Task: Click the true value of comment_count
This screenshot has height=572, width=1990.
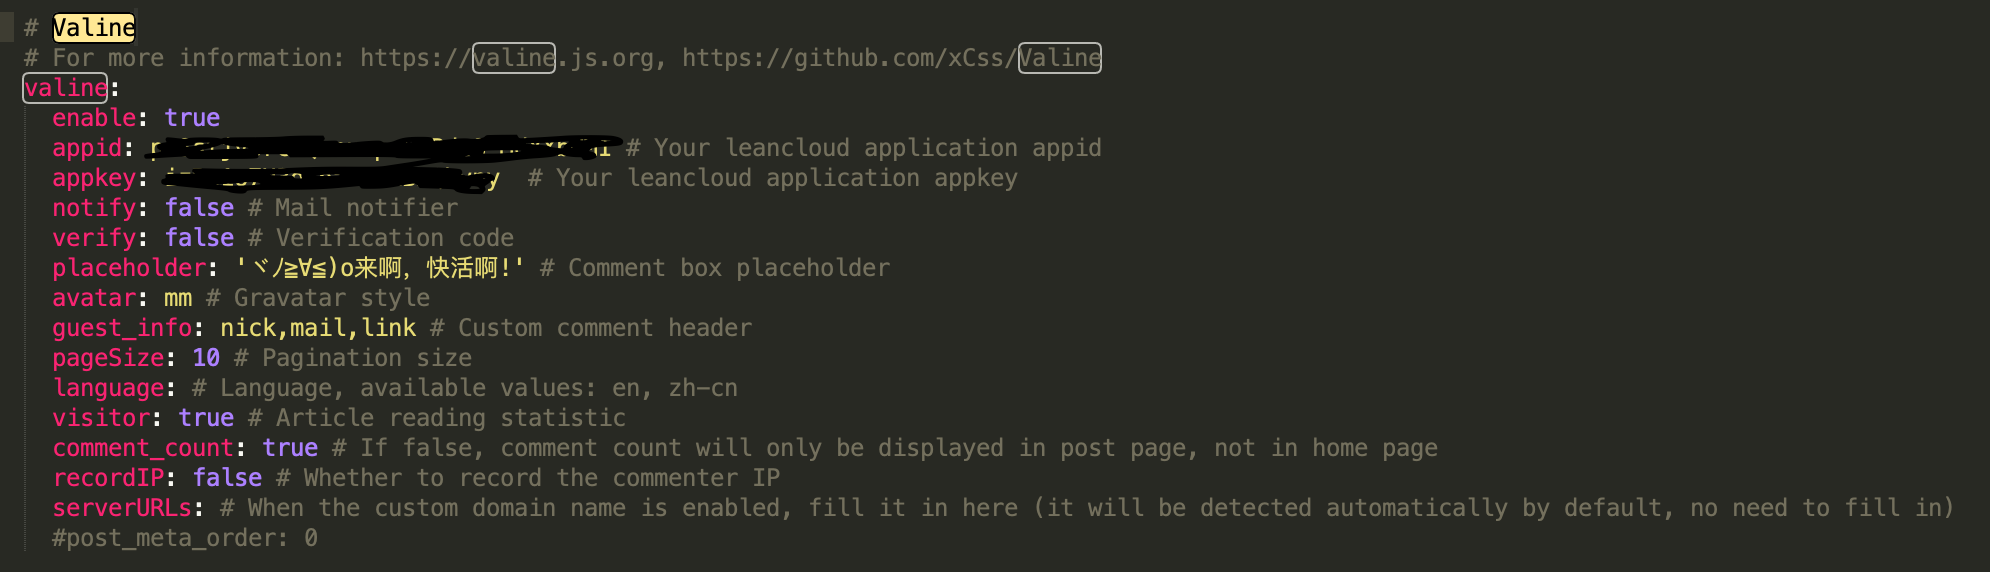Action: (x=290, y=448)
